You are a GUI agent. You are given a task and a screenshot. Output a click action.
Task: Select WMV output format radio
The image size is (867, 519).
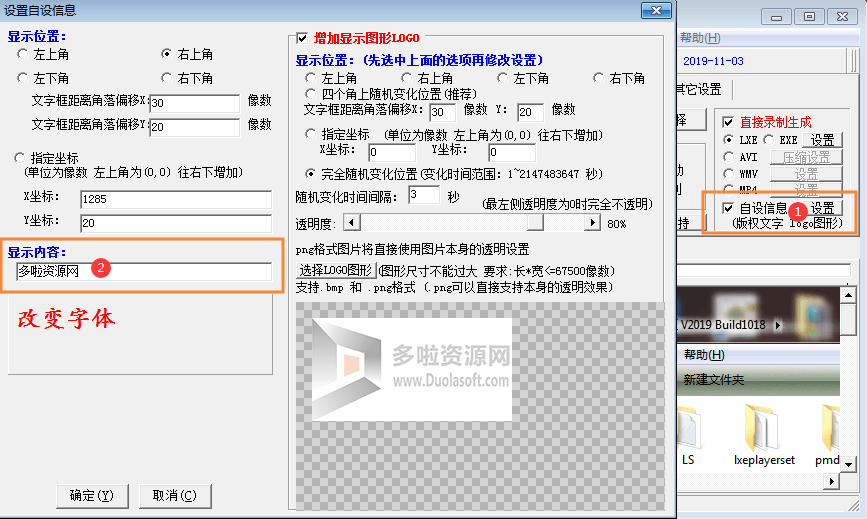[x=728, y=174]
